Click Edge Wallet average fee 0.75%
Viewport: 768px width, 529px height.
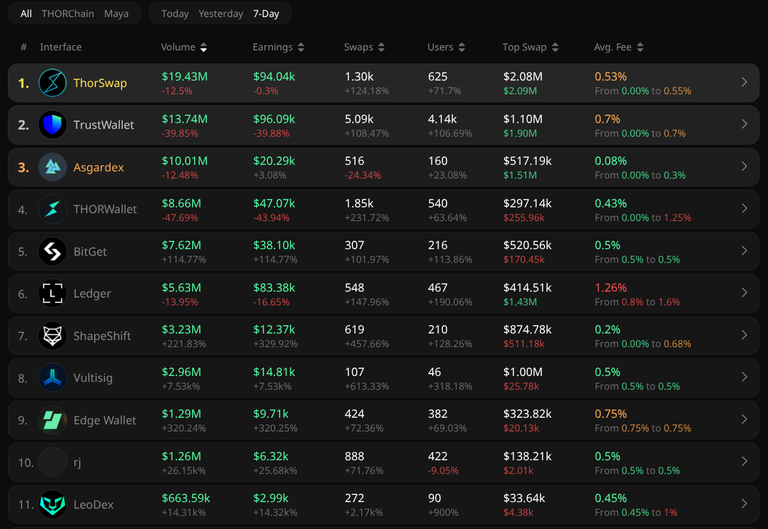click(611, 414)
